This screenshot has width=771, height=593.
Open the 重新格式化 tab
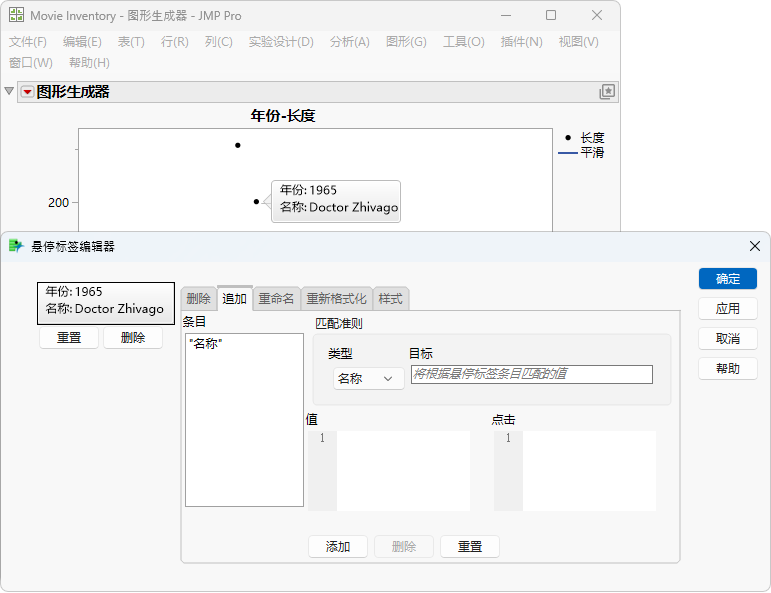337,298
